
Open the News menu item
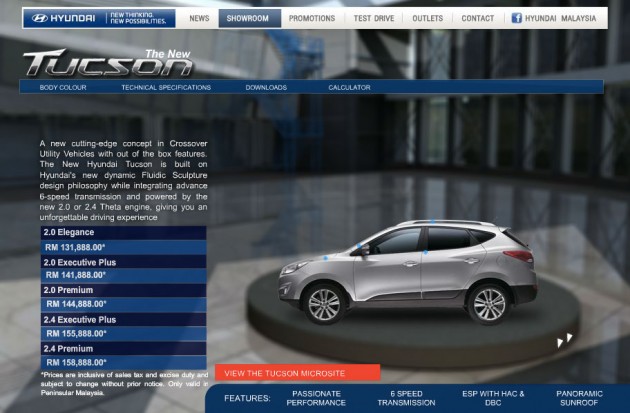(x=199, y=18)
